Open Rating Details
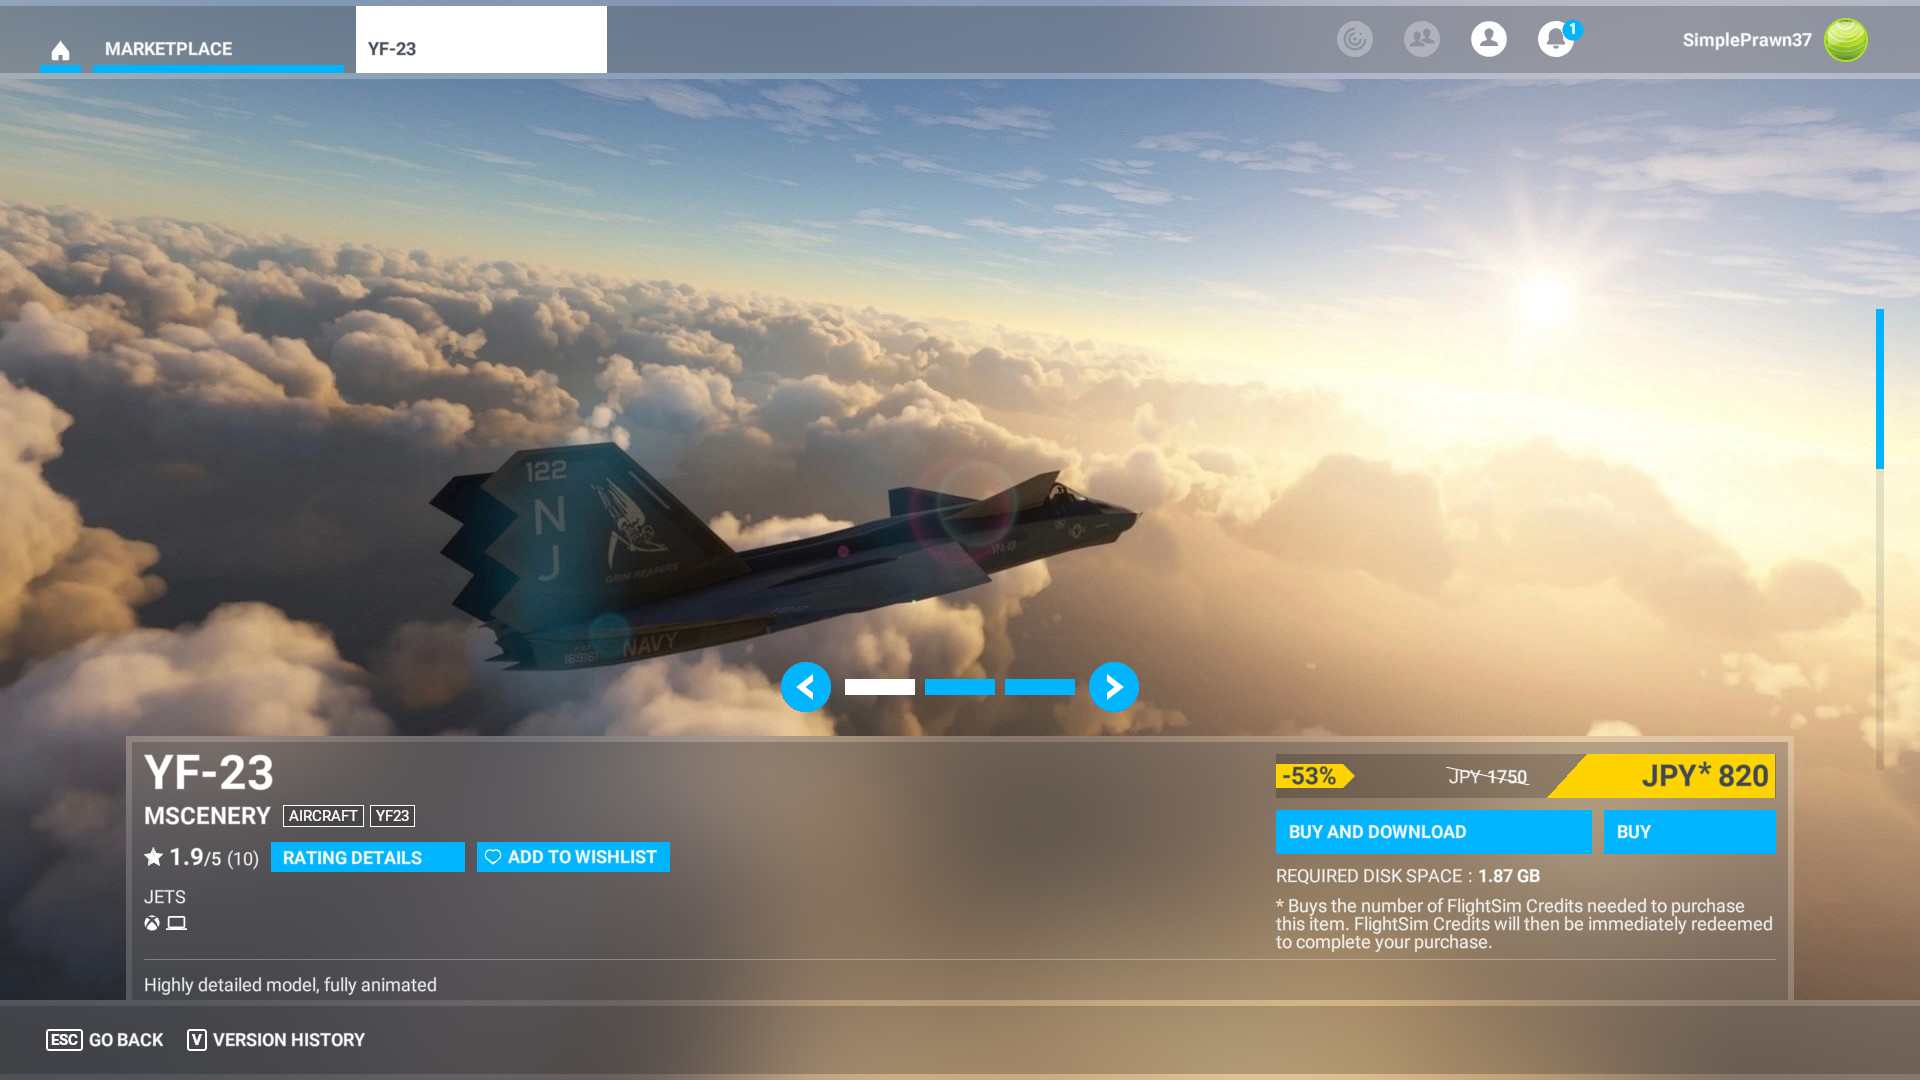 pos(368,857)
